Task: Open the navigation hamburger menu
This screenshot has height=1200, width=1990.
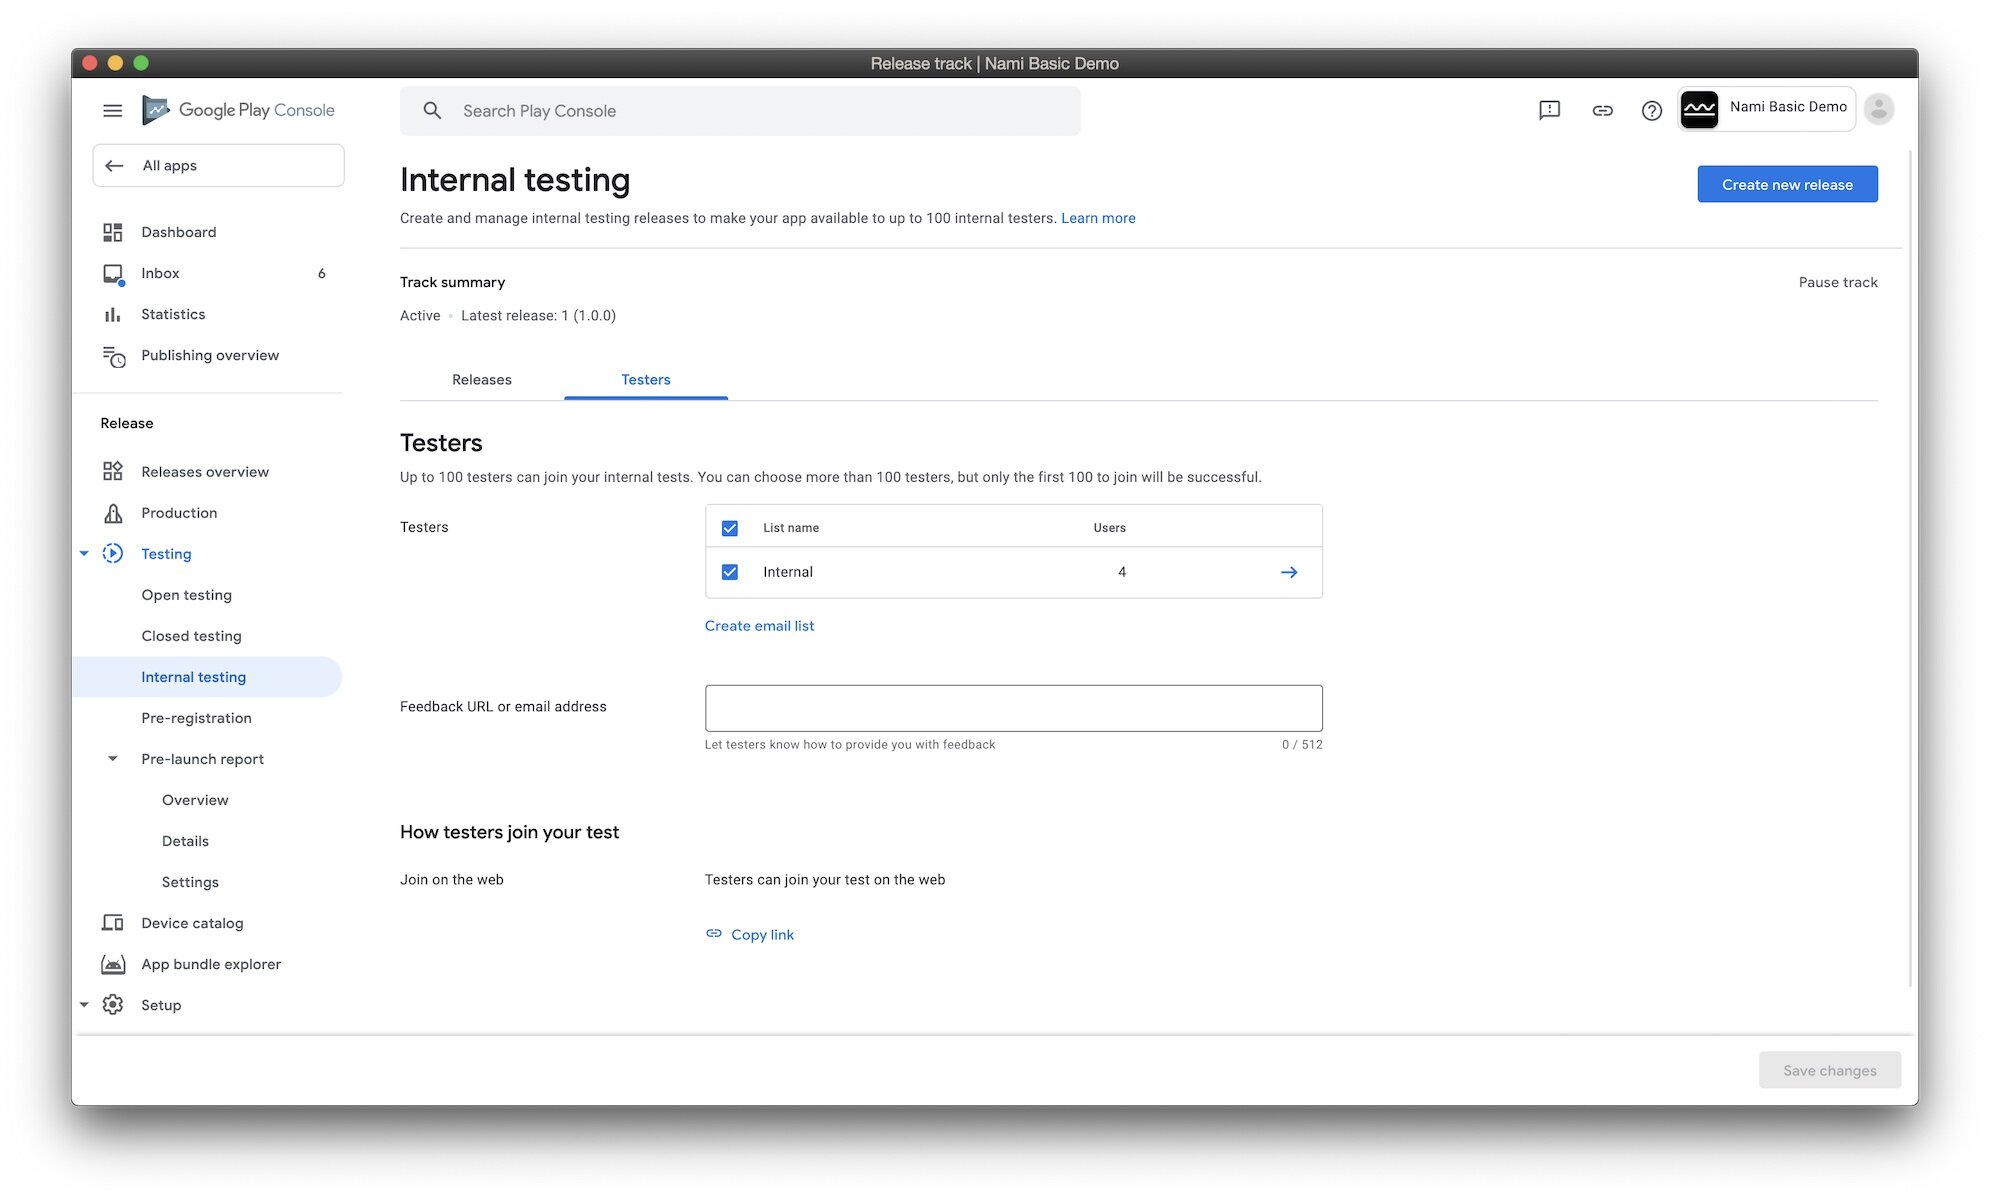Action: 112,110
